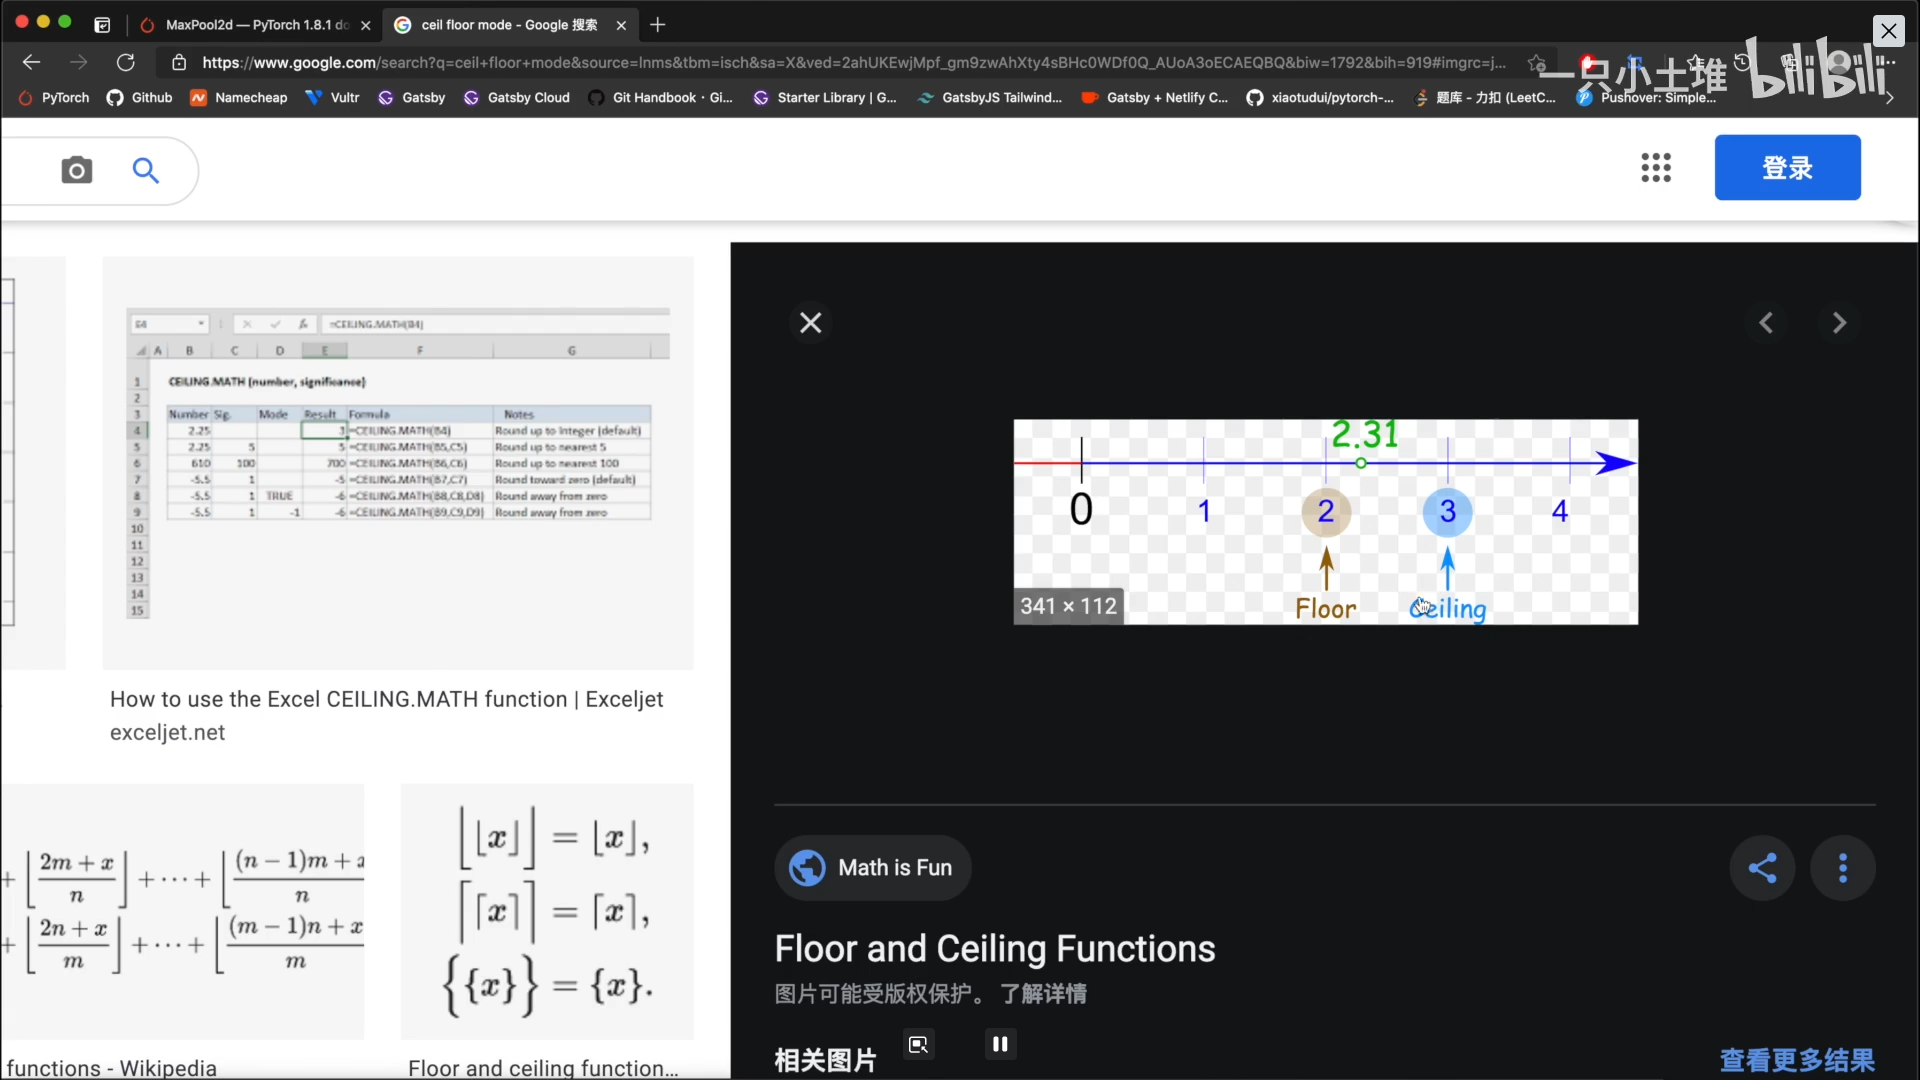Share the Floor and Ceiling image
The height and width of the screenshot is (1080, 1920).
coord(1762,868)
